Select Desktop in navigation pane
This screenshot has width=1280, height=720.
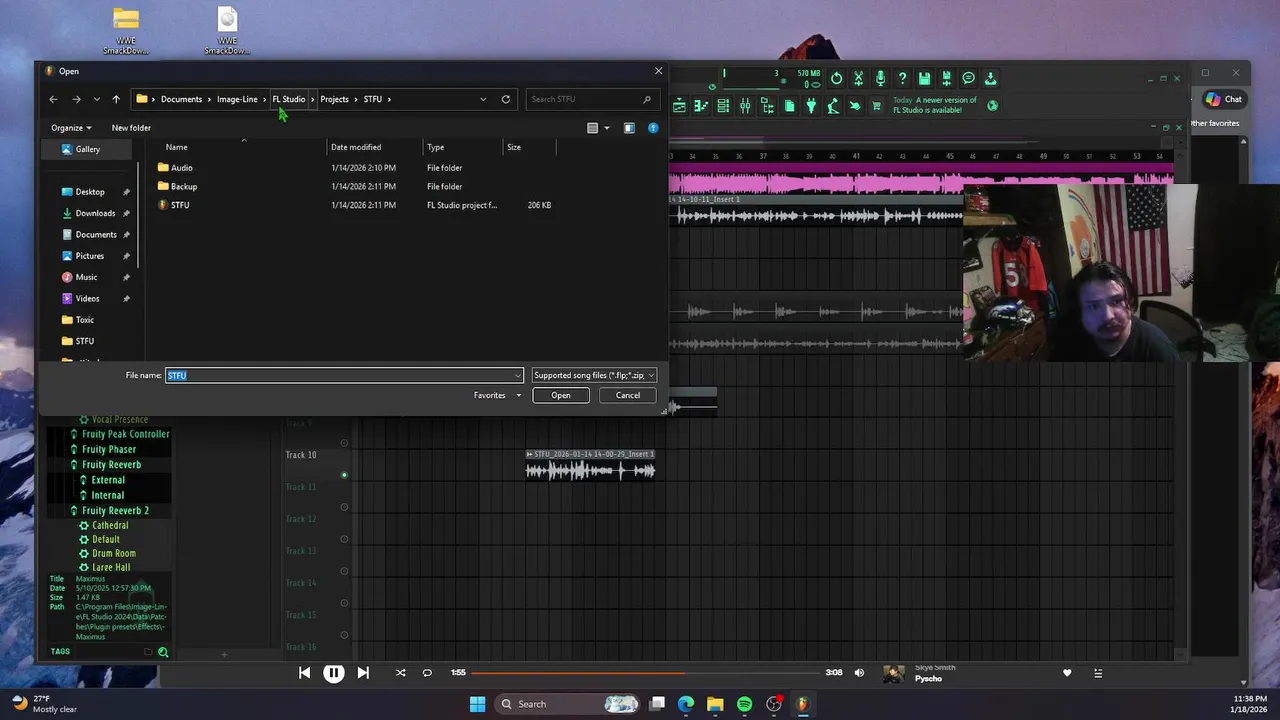click(90, 192)
